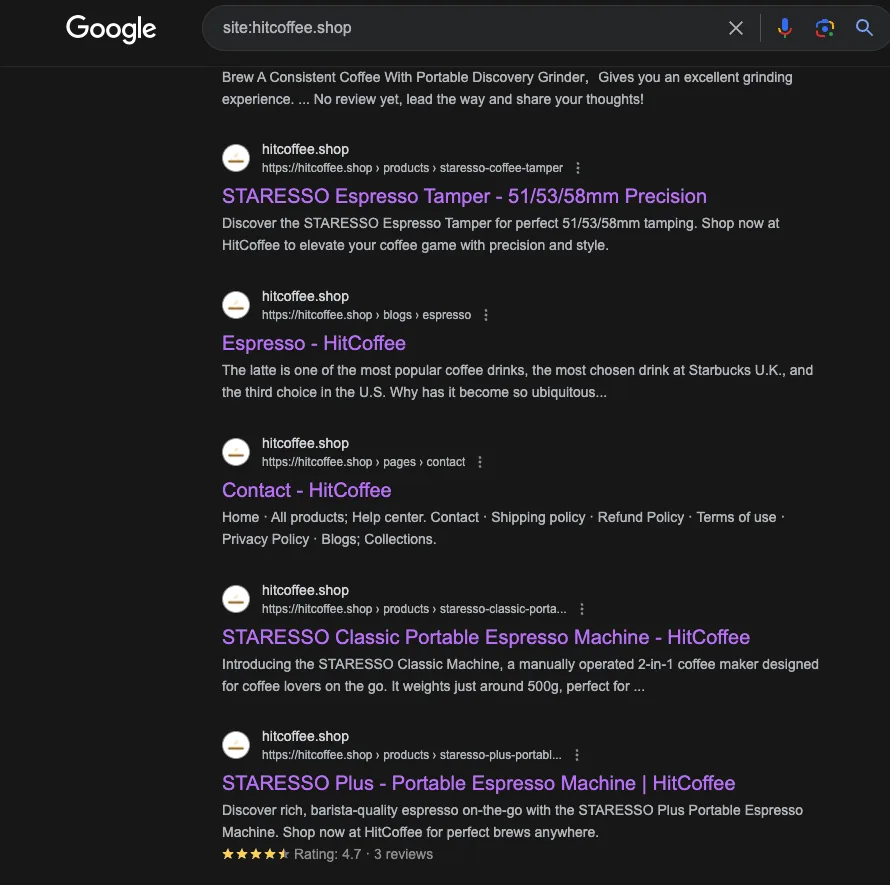Clear the search query with the X icon
This screenshot has width=890, height=885.
click(x=736, y=28)
